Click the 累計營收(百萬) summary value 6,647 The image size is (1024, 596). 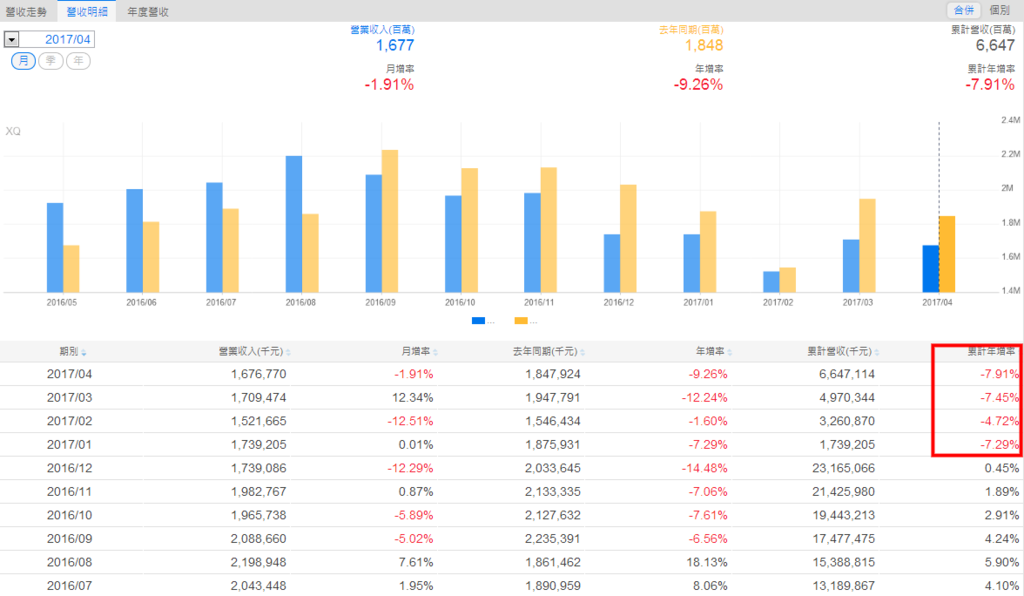tap(995, 46)
